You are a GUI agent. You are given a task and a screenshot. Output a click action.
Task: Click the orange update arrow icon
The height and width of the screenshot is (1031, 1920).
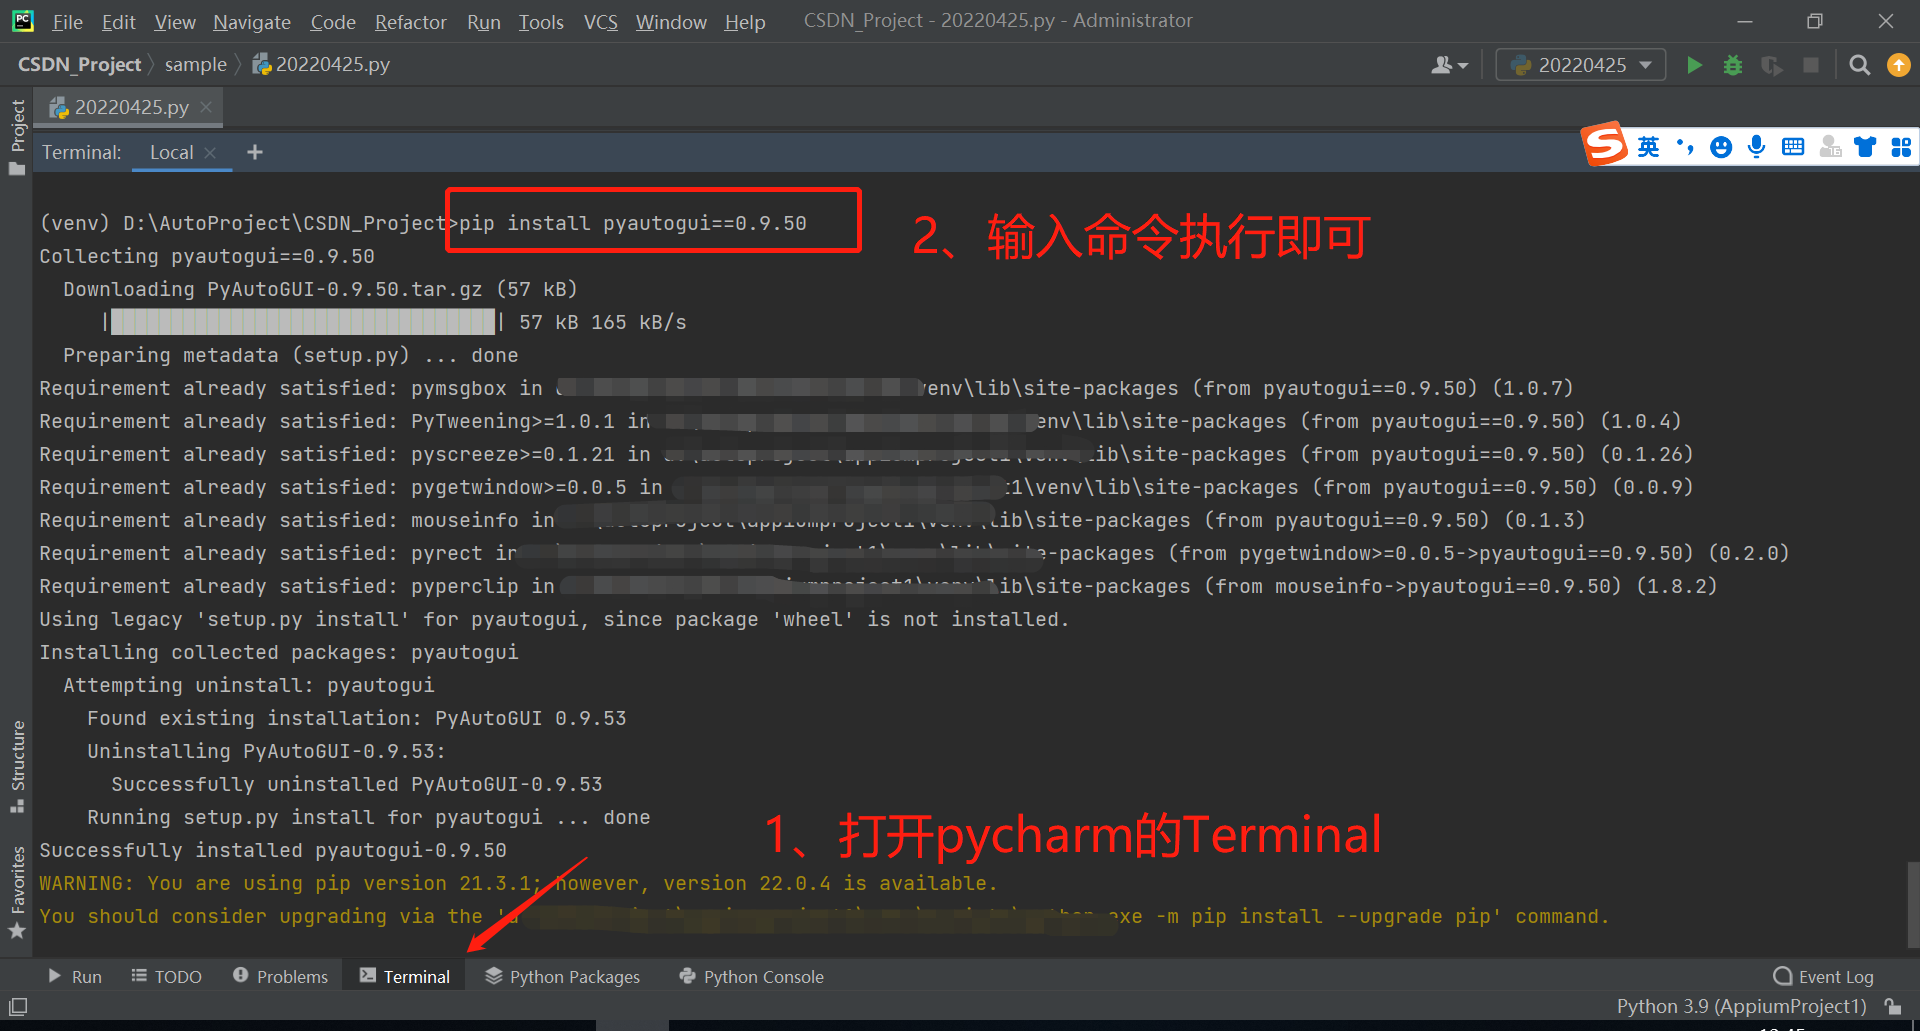tap(1898, 65)
